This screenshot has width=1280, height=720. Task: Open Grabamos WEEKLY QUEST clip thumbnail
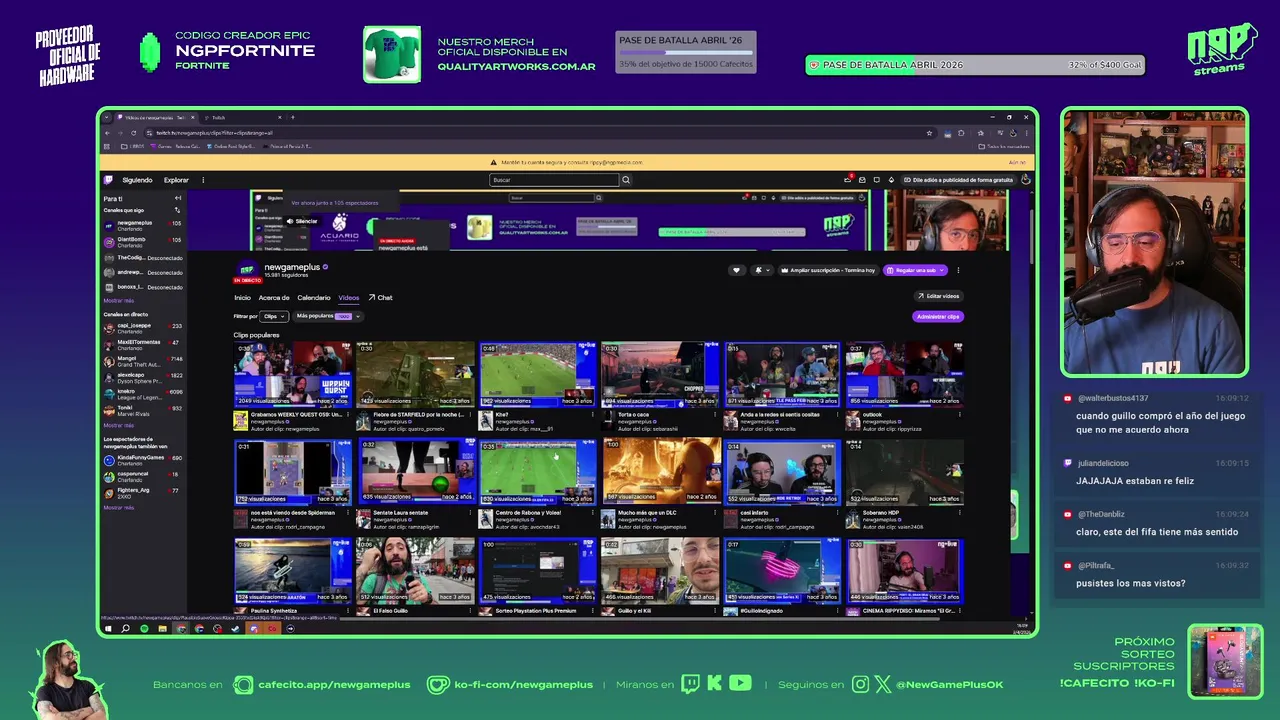[x=293, y=374]
